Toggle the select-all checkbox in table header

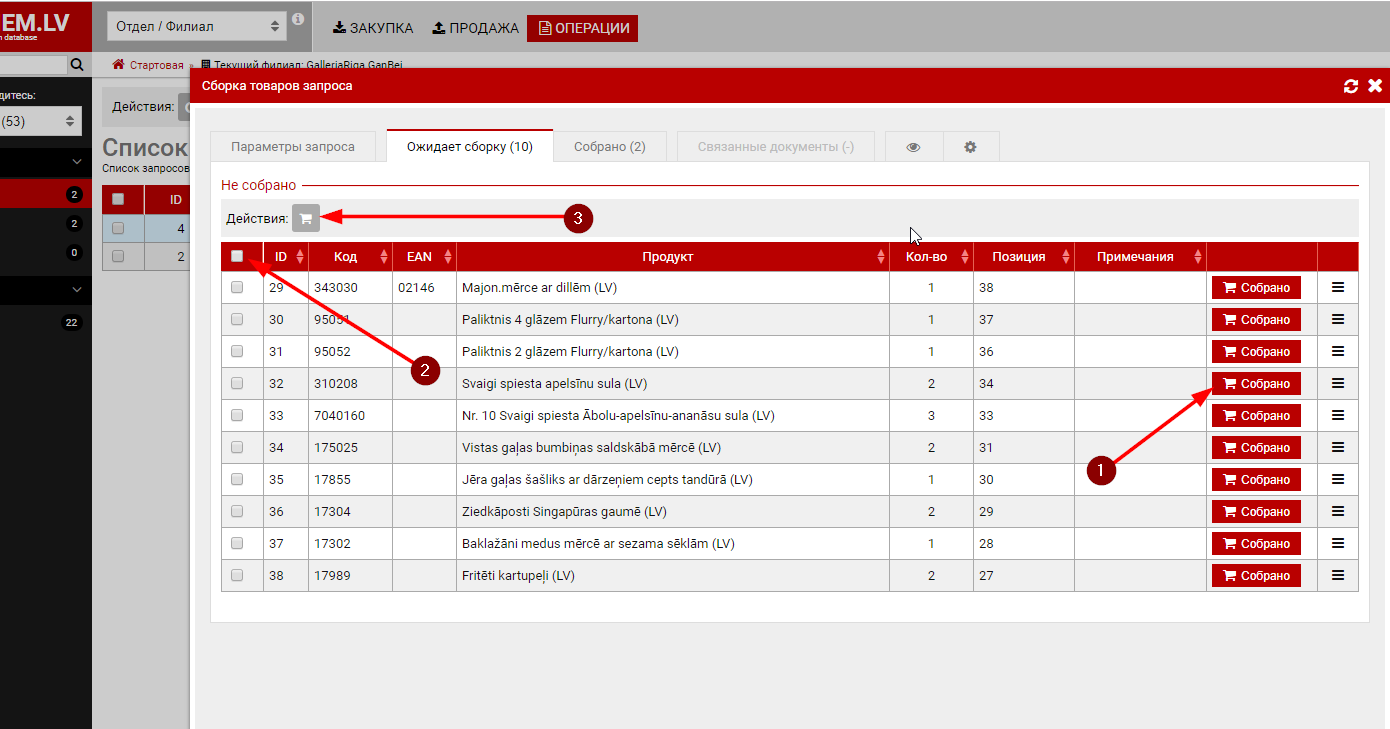(237, 256)
